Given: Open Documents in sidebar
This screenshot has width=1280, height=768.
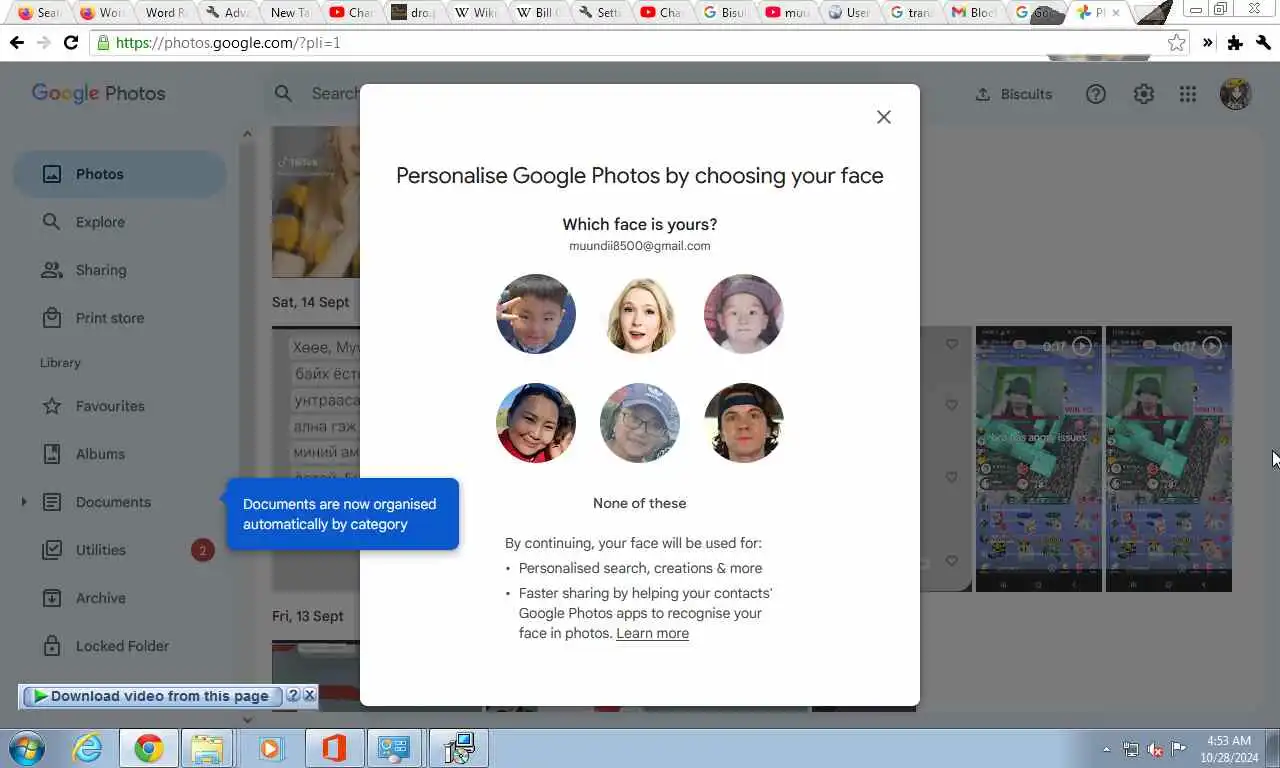Looking at the screenshot, I should tap(113, 502).
